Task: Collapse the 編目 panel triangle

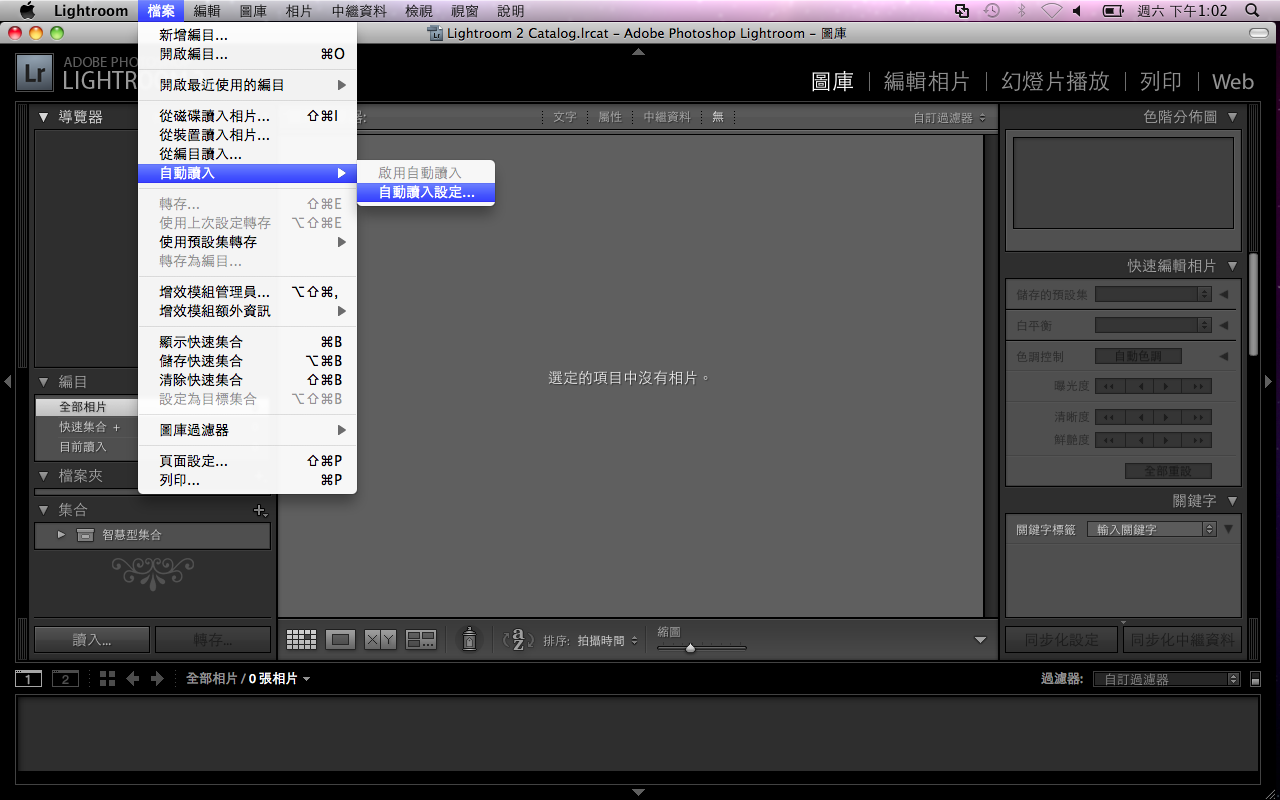Action: [x=43, y=382]
